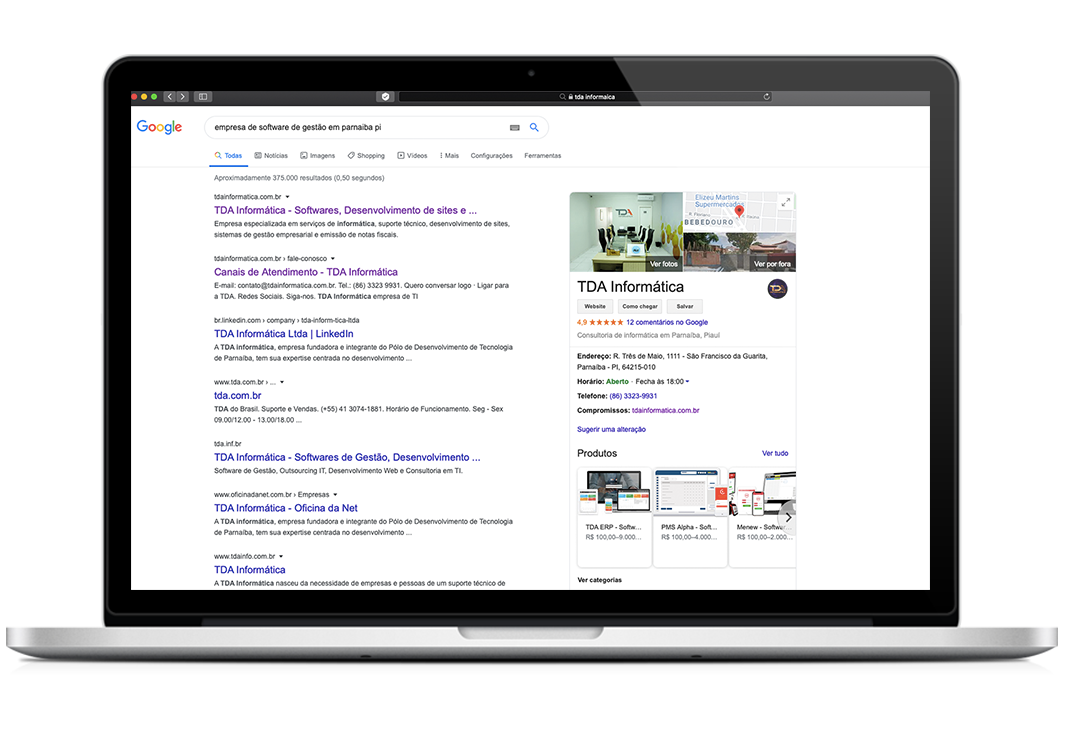Click inside the Safari address bar
Viewport: 1079px width, 732px height.
click(585, 97)
